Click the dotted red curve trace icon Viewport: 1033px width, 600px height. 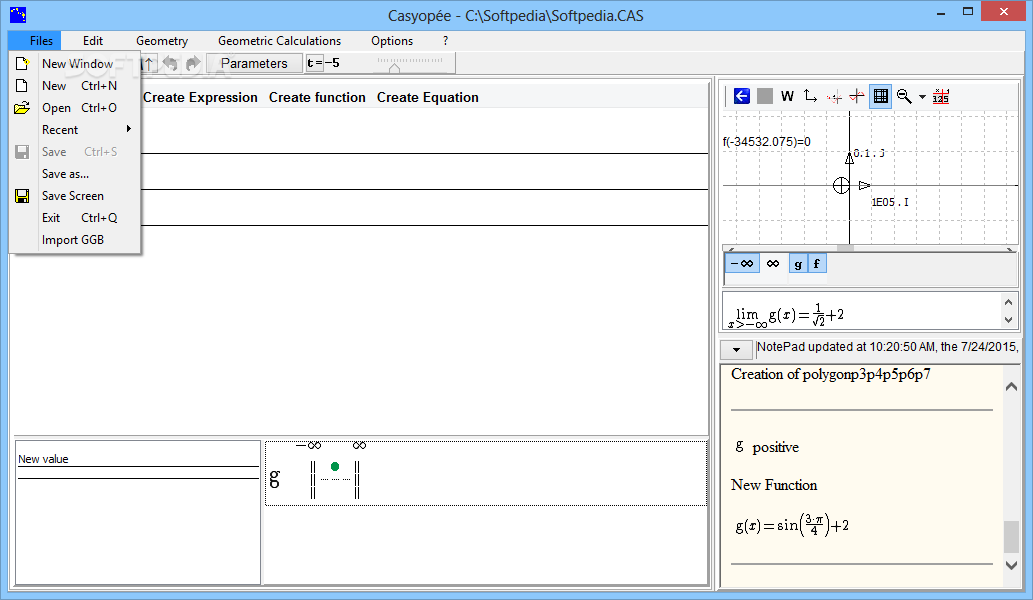pos(834,97)
